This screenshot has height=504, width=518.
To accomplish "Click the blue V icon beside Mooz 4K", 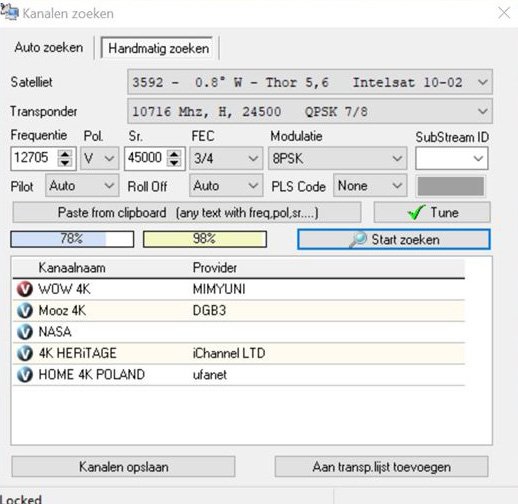I will pos(25,310).
